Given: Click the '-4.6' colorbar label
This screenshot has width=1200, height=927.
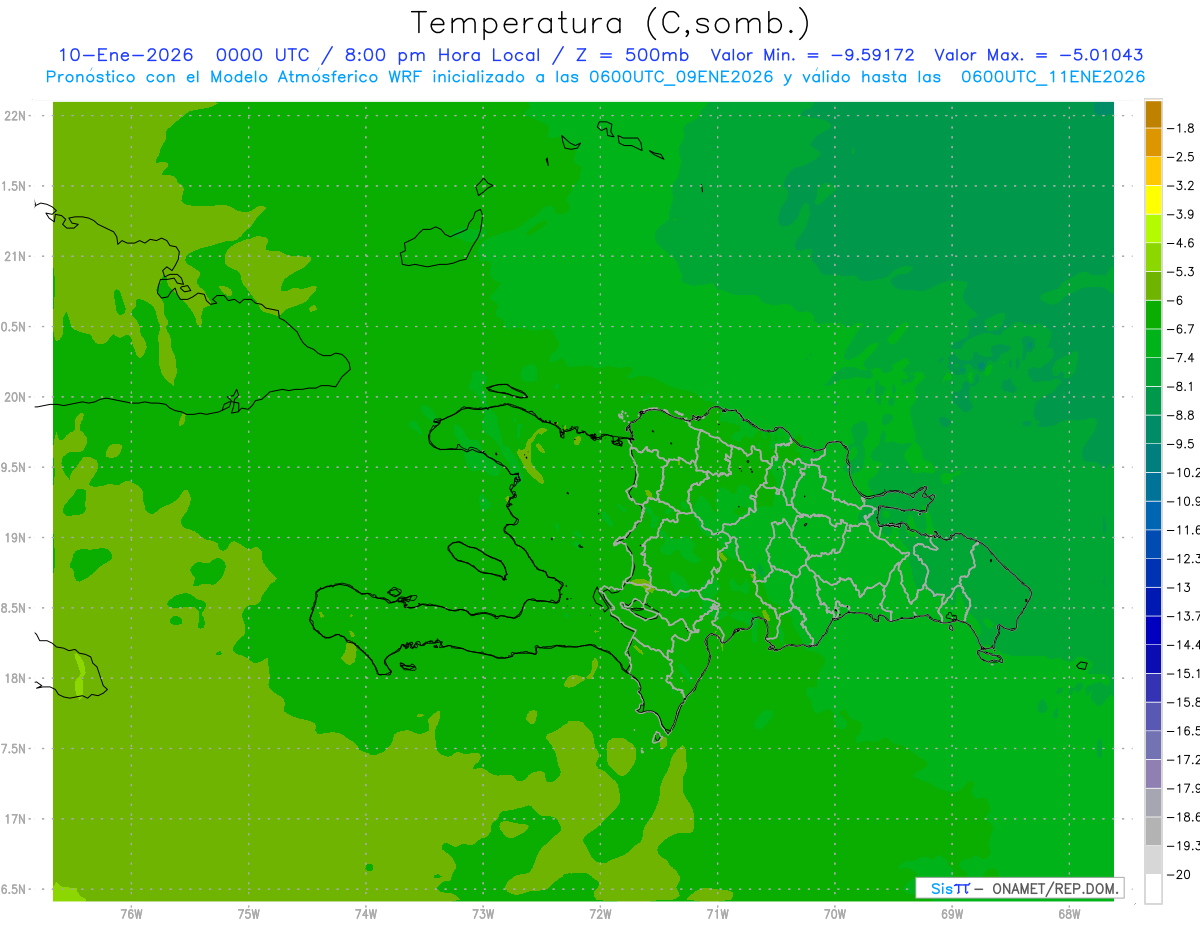Looking at the screenshot, I should click(x=1181, y=243).
